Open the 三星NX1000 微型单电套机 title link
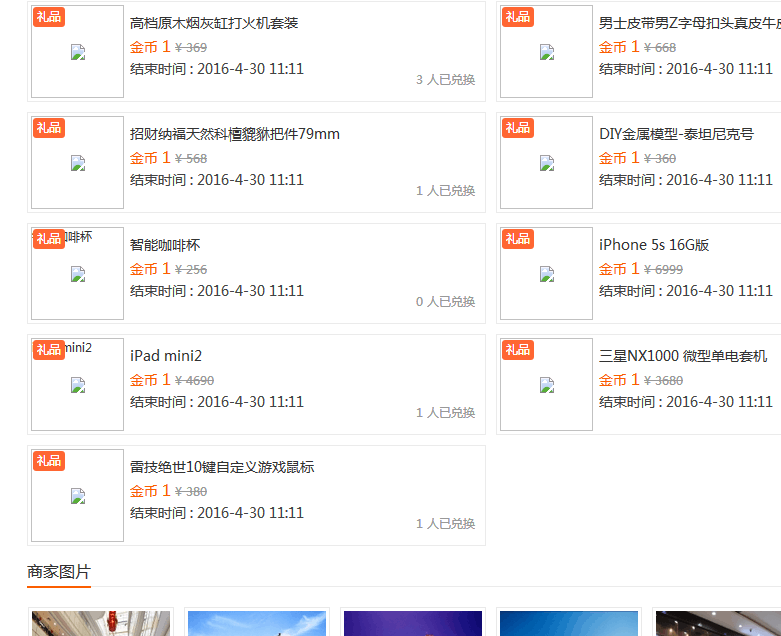 tap(683, 356)
